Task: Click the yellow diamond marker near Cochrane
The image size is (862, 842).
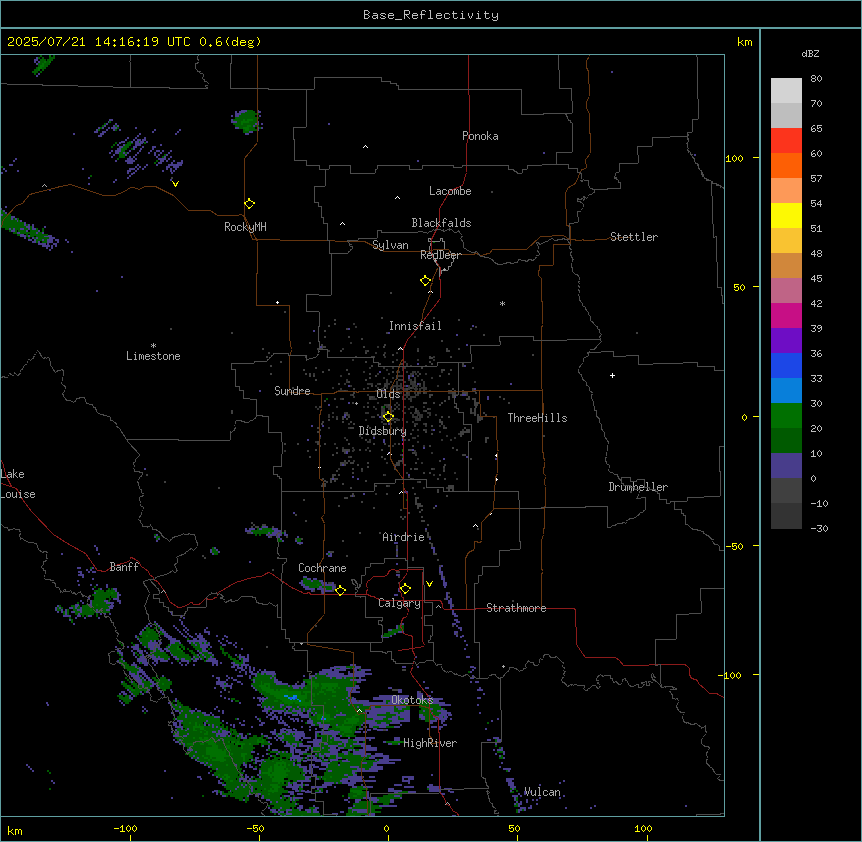Action: click(x=340, y=590)
